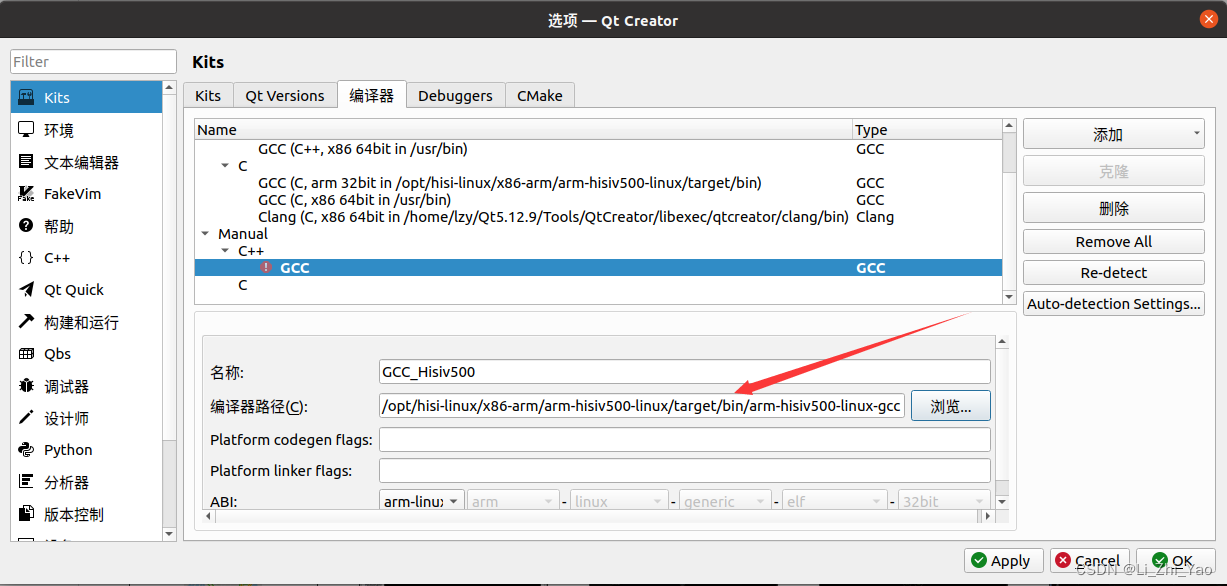Image resolution: width=1227 pixels, height=586 pixels.
Task: Switch to the Debuggers tab
Action: [x=455, y=95]
